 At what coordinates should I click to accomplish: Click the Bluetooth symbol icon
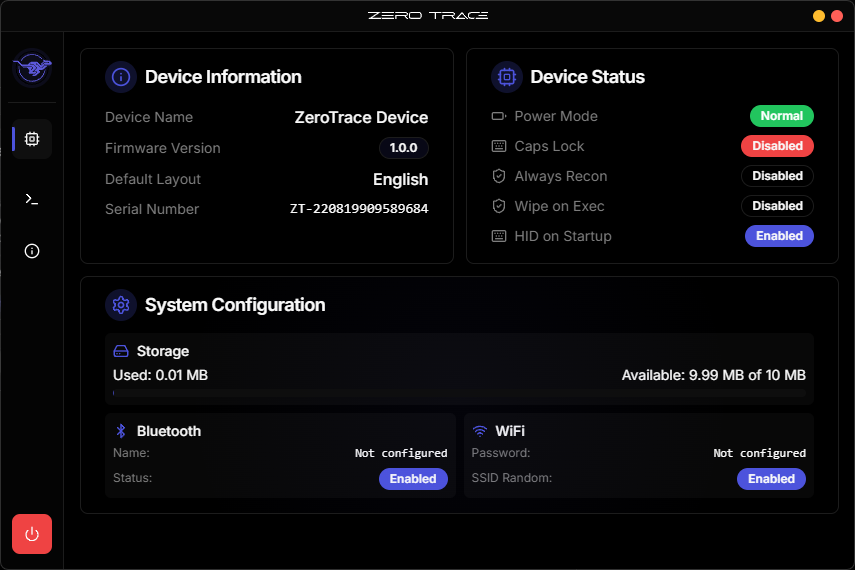[x=121, y=431]
